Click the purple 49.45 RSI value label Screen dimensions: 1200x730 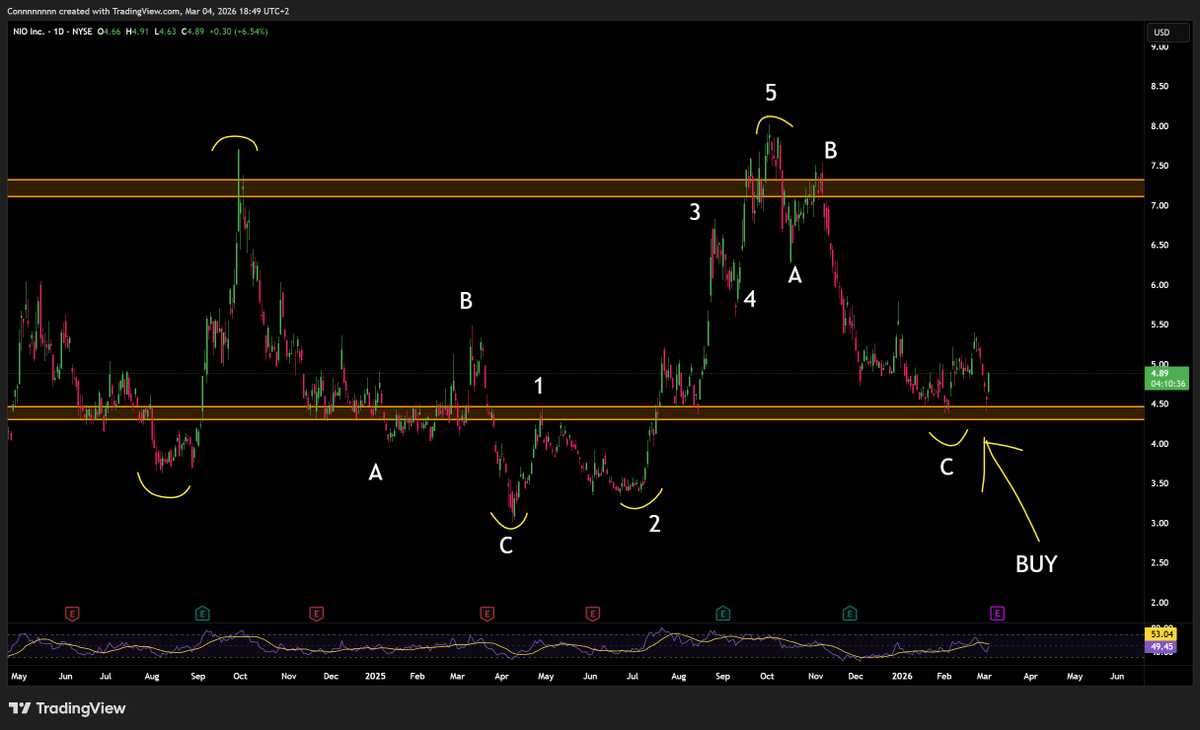[x=1160, y=646]
